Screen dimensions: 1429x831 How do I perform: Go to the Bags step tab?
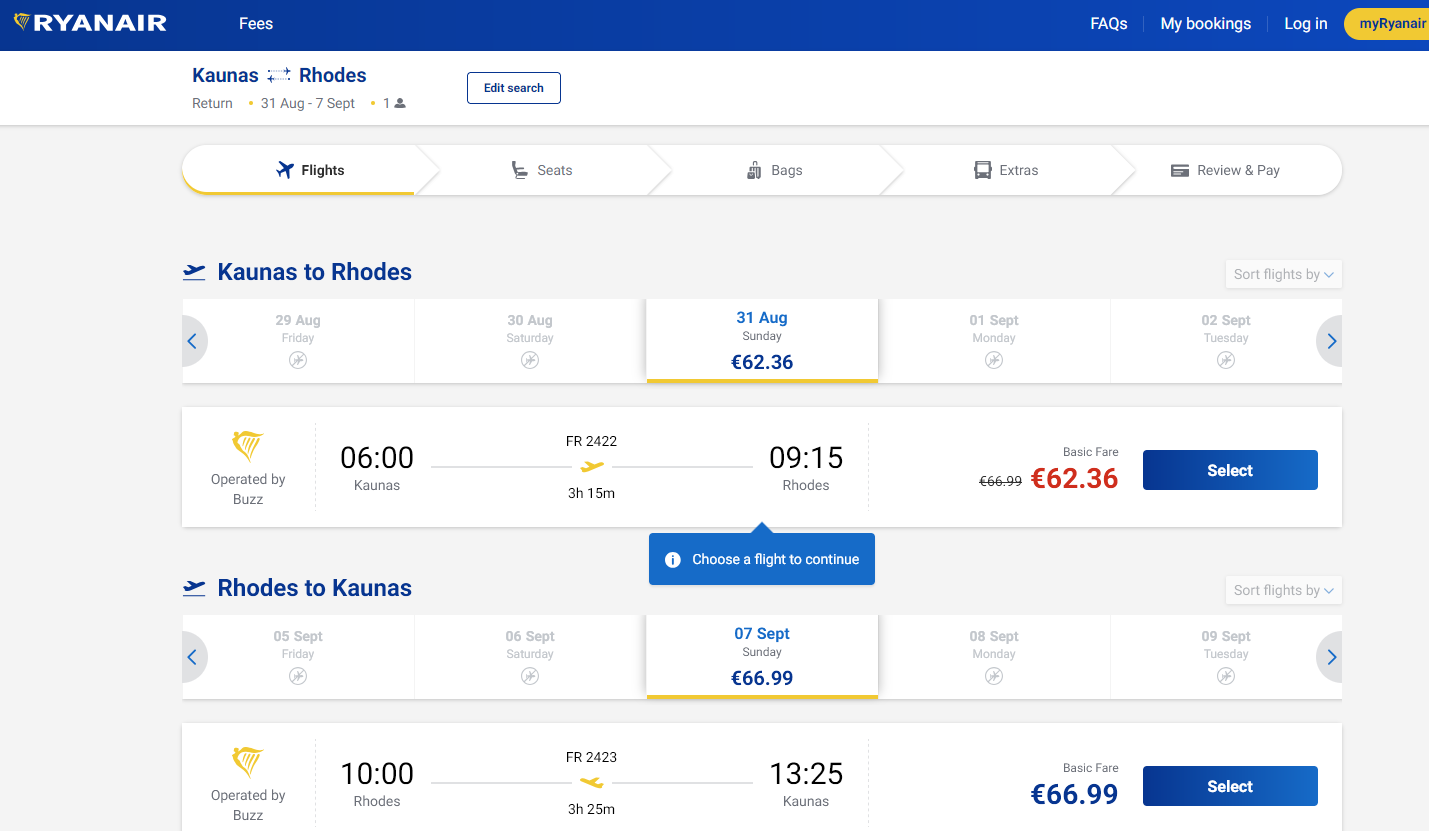tap(774, 170)
